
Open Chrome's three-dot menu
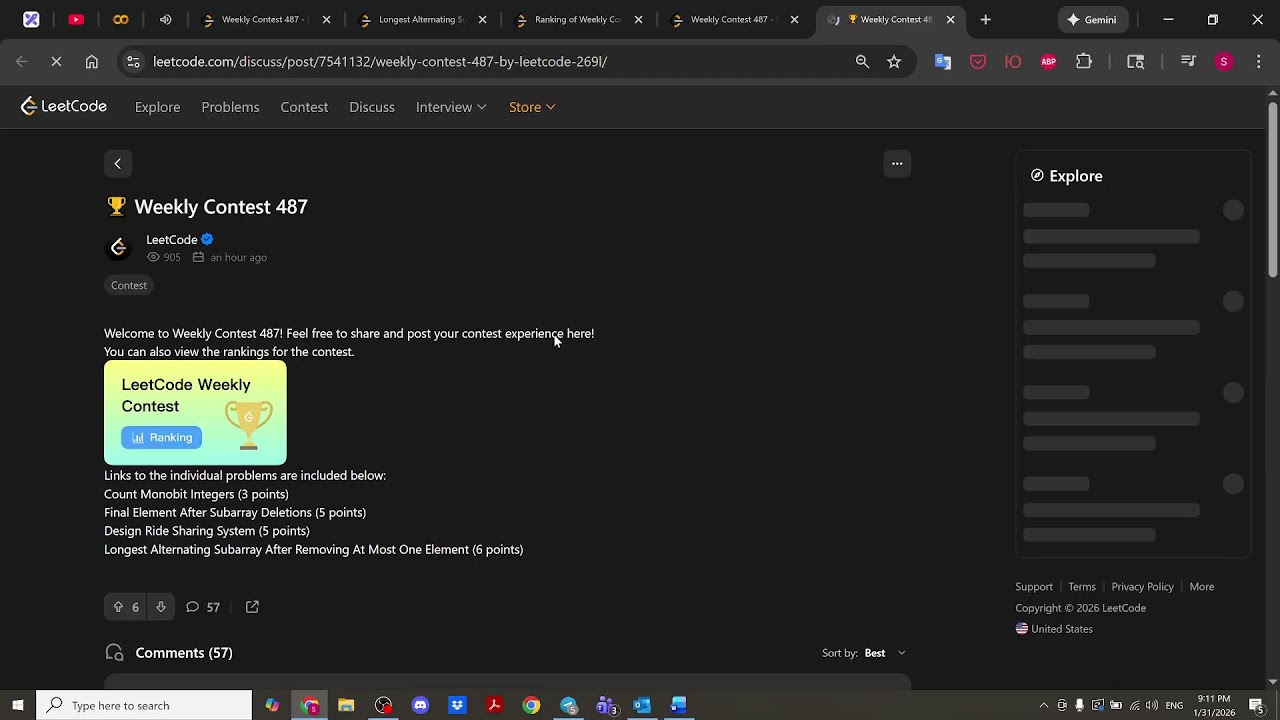coord(1257,62)
